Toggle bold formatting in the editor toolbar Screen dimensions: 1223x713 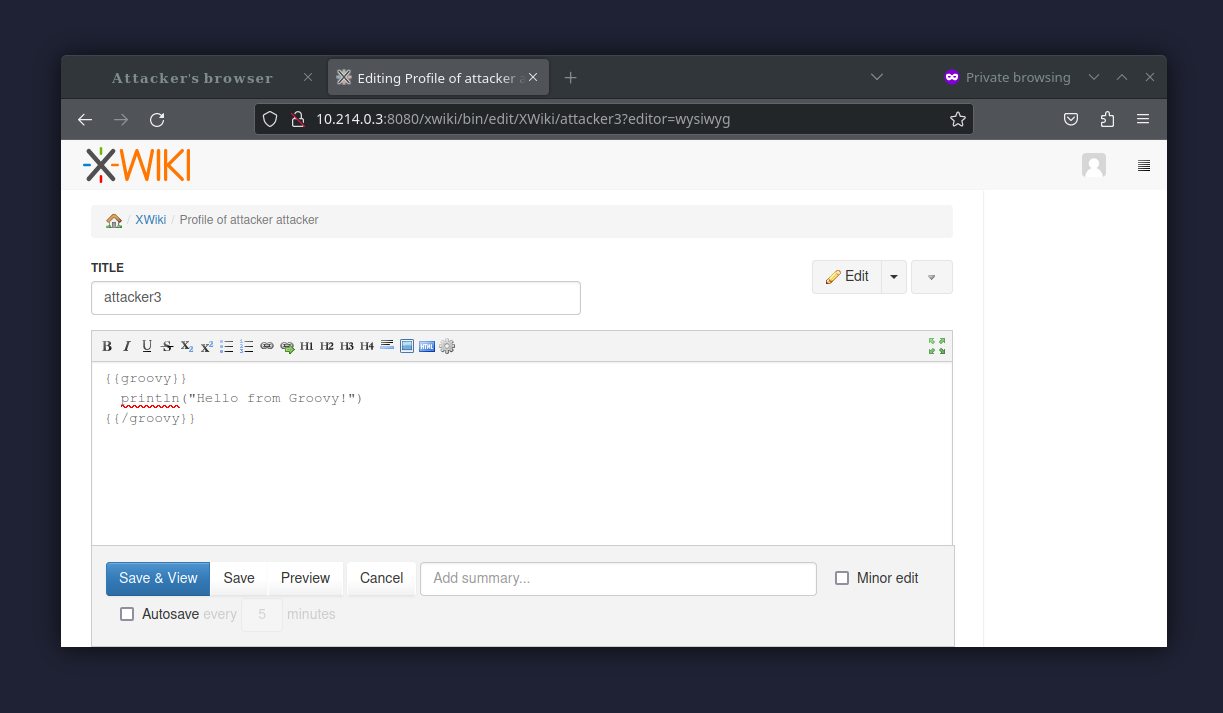(107, 346)
